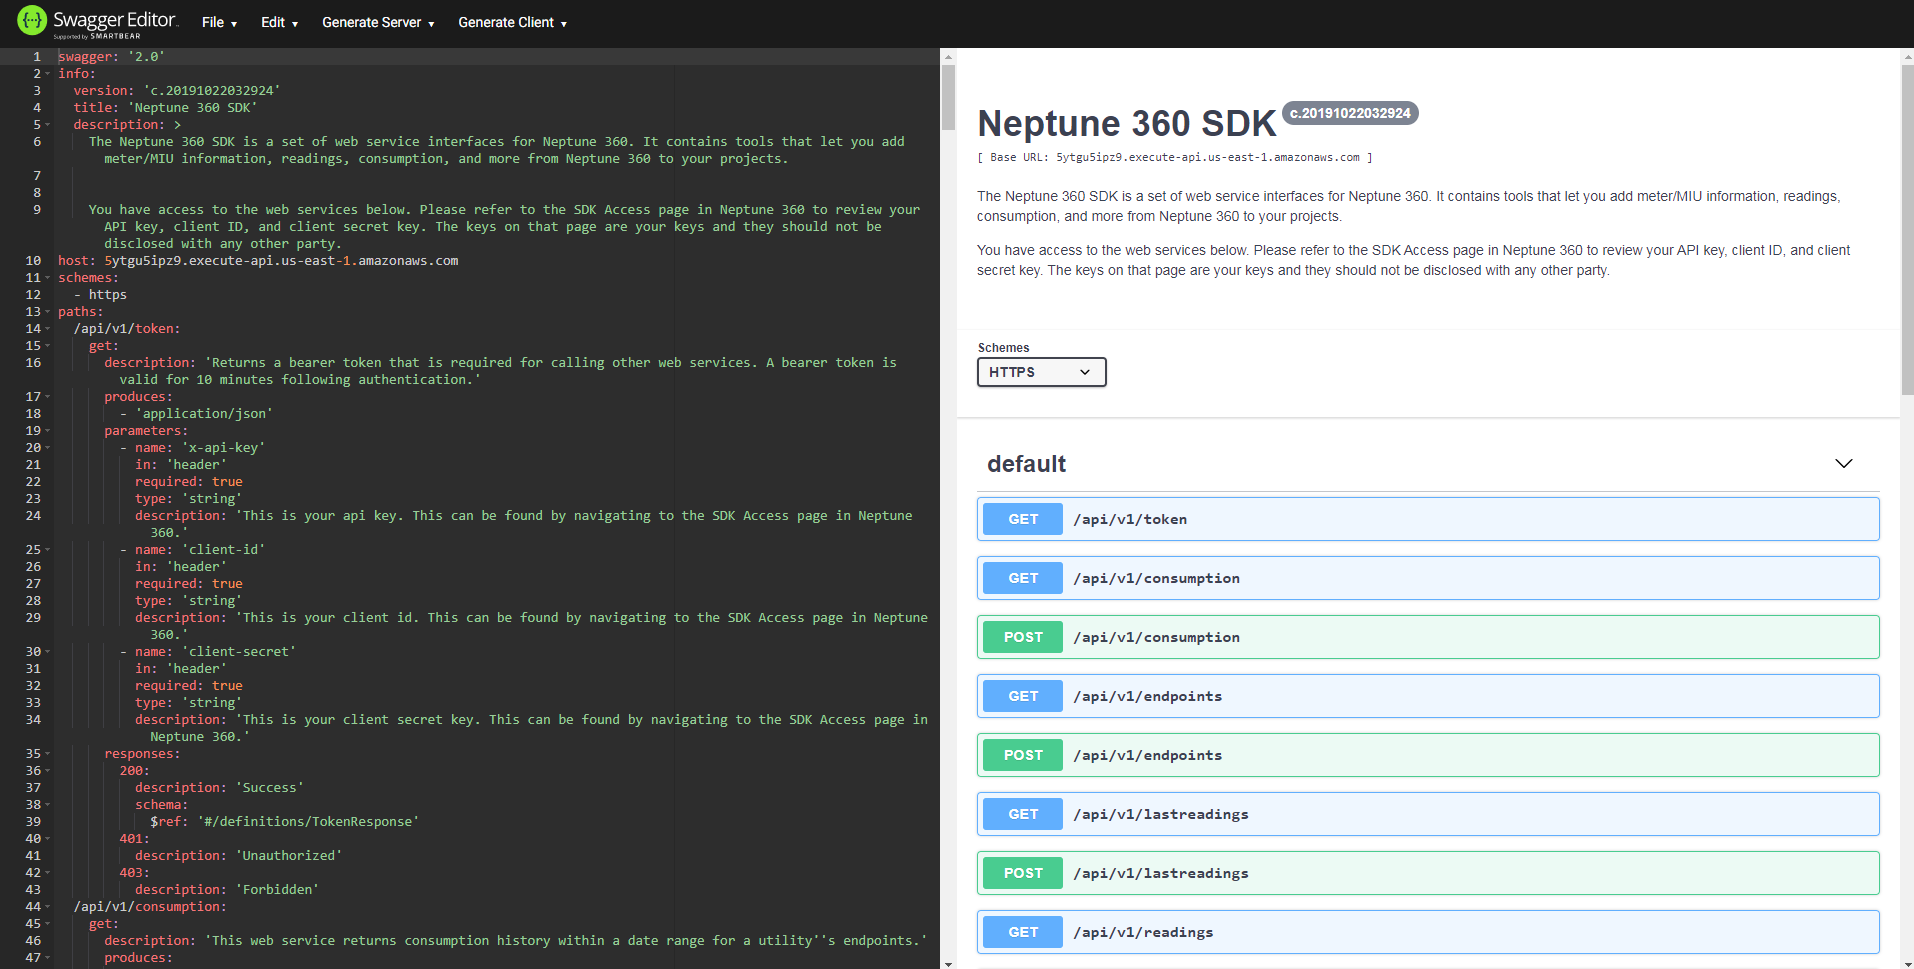The width and height of the screenshot is (1914, 969).
Task: Fold 401 response at line 40
Action: (x=47, y=839)
